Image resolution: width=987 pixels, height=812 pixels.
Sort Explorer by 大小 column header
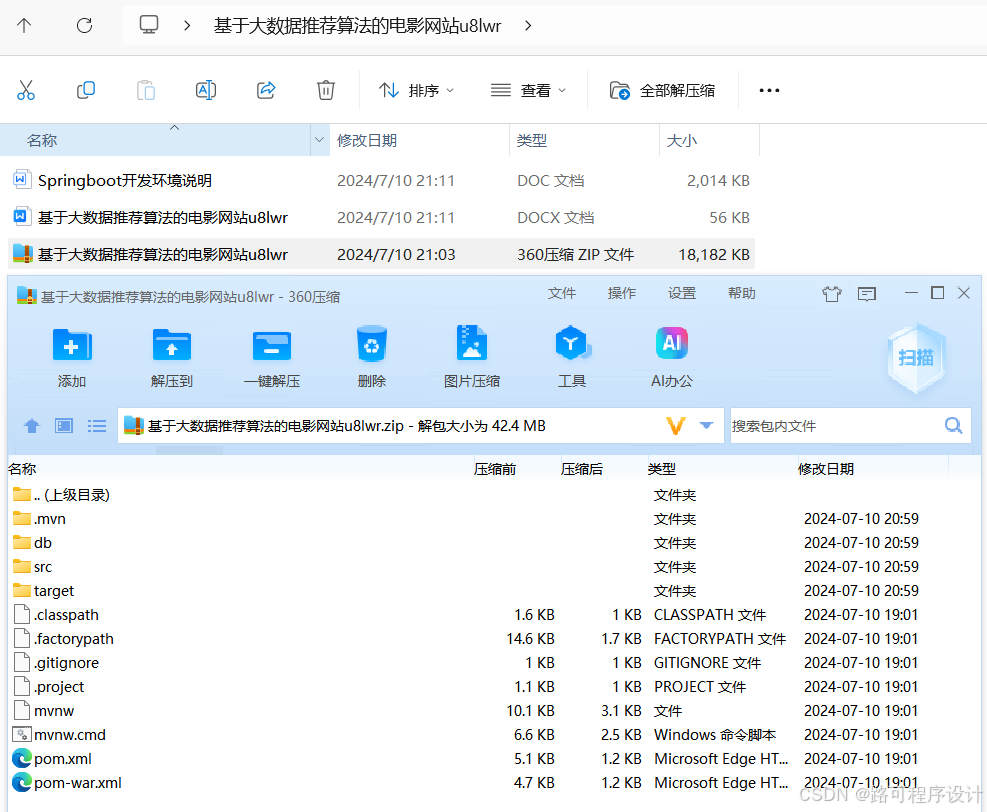[x=709, y=140]
